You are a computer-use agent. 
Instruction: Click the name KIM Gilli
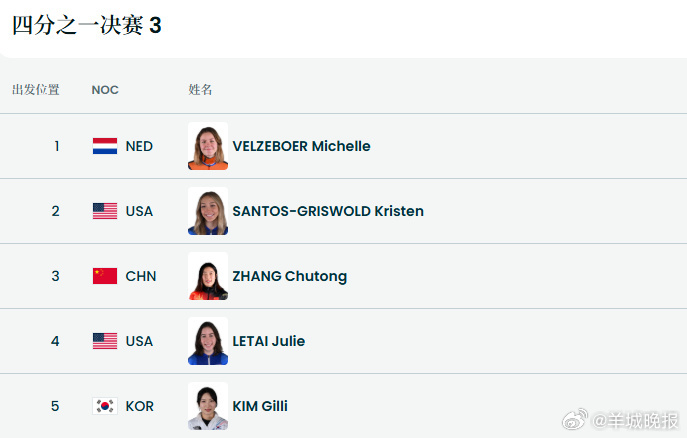click(x=260, y=406)
